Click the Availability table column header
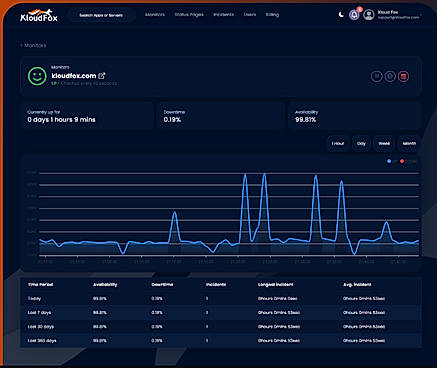Image resolution: width=437 pixels, height=368 pixels. [x=105, y=285]
